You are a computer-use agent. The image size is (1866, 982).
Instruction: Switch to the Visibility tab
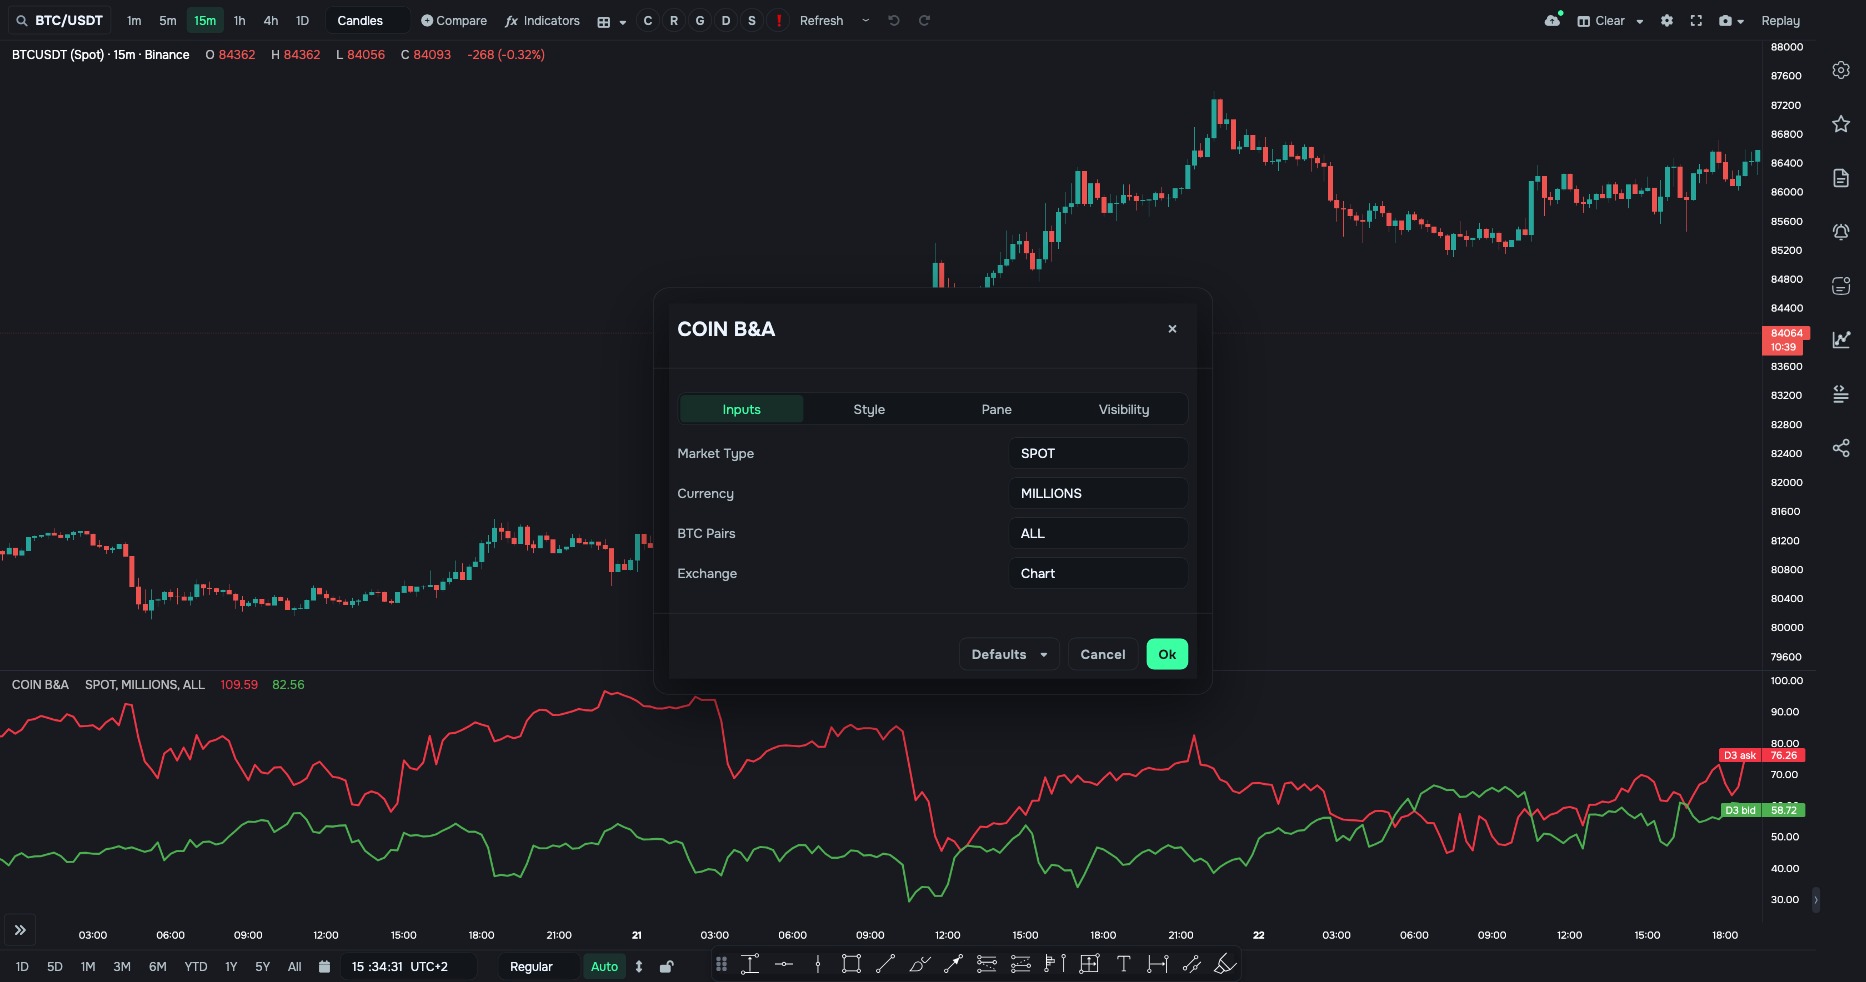pos(1124,409)
